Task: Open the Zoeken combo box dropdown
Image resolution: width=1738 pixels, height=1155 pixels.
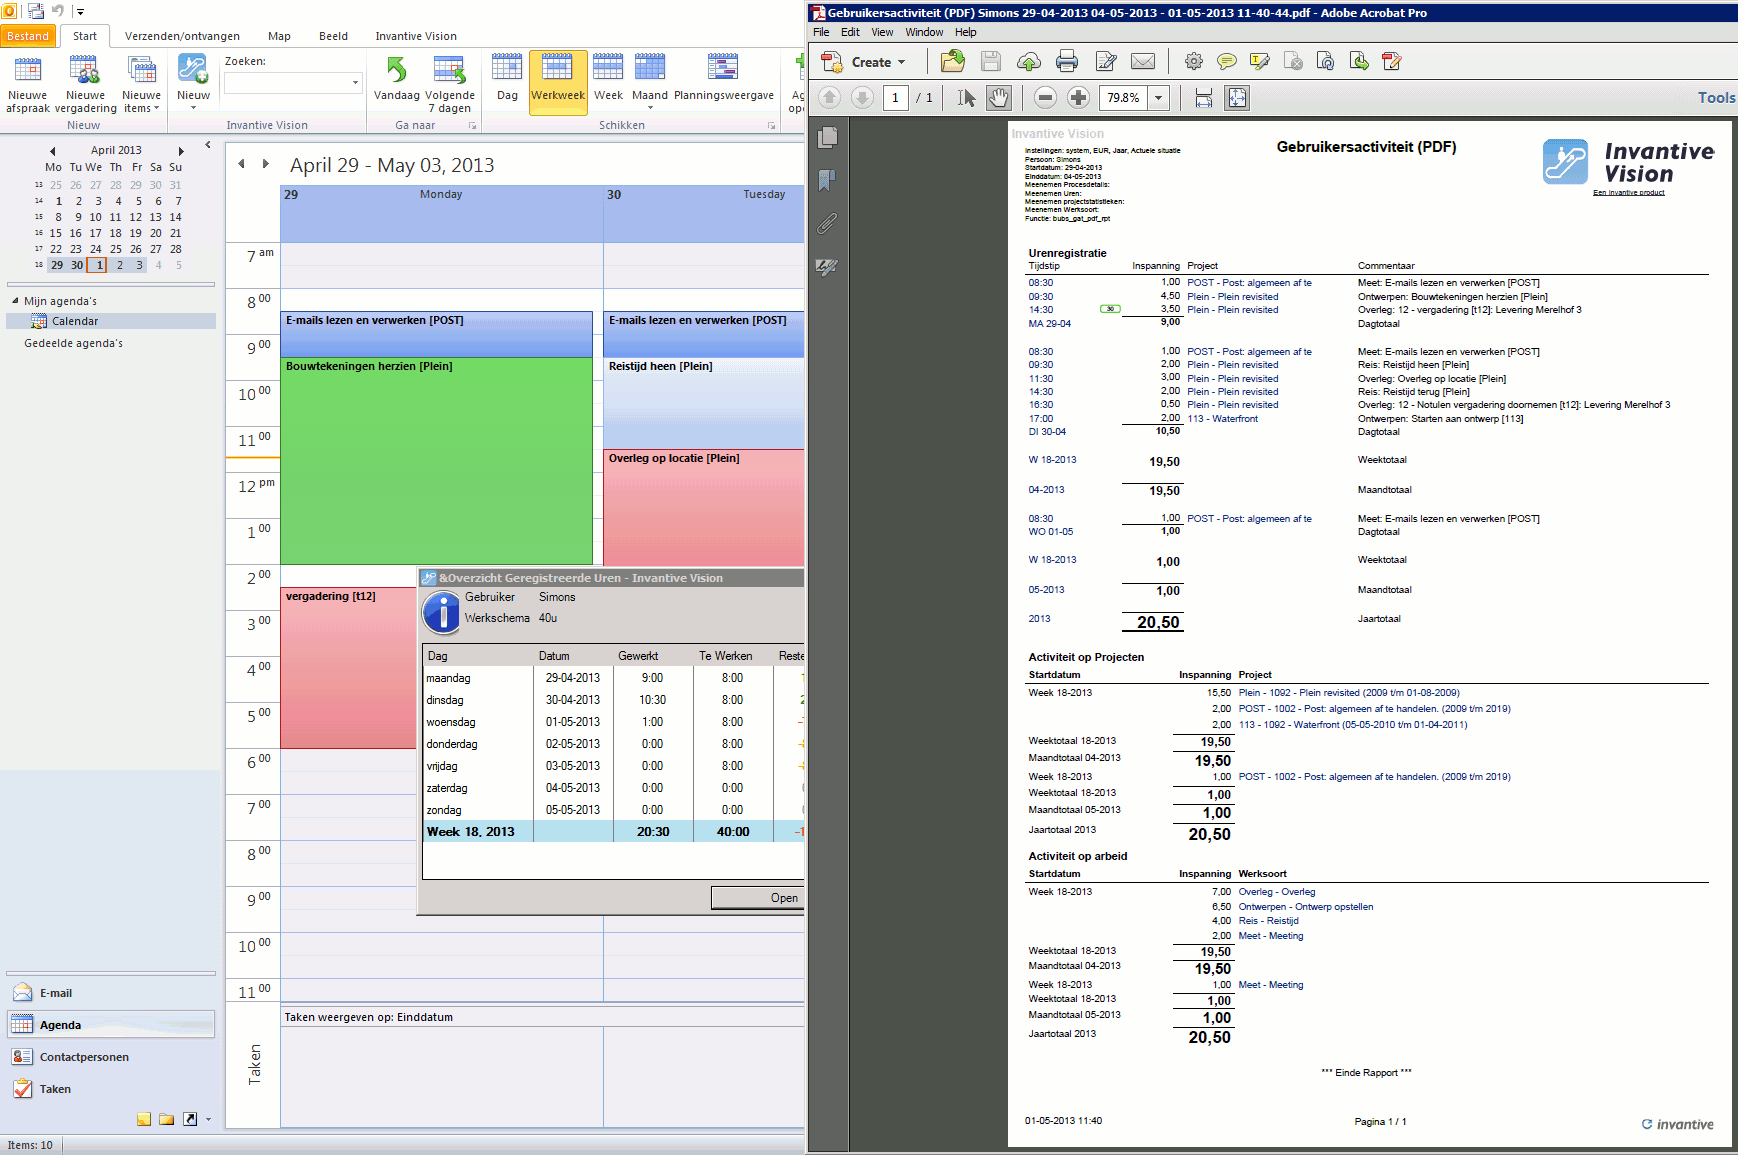Action: [x=355, y=83]
